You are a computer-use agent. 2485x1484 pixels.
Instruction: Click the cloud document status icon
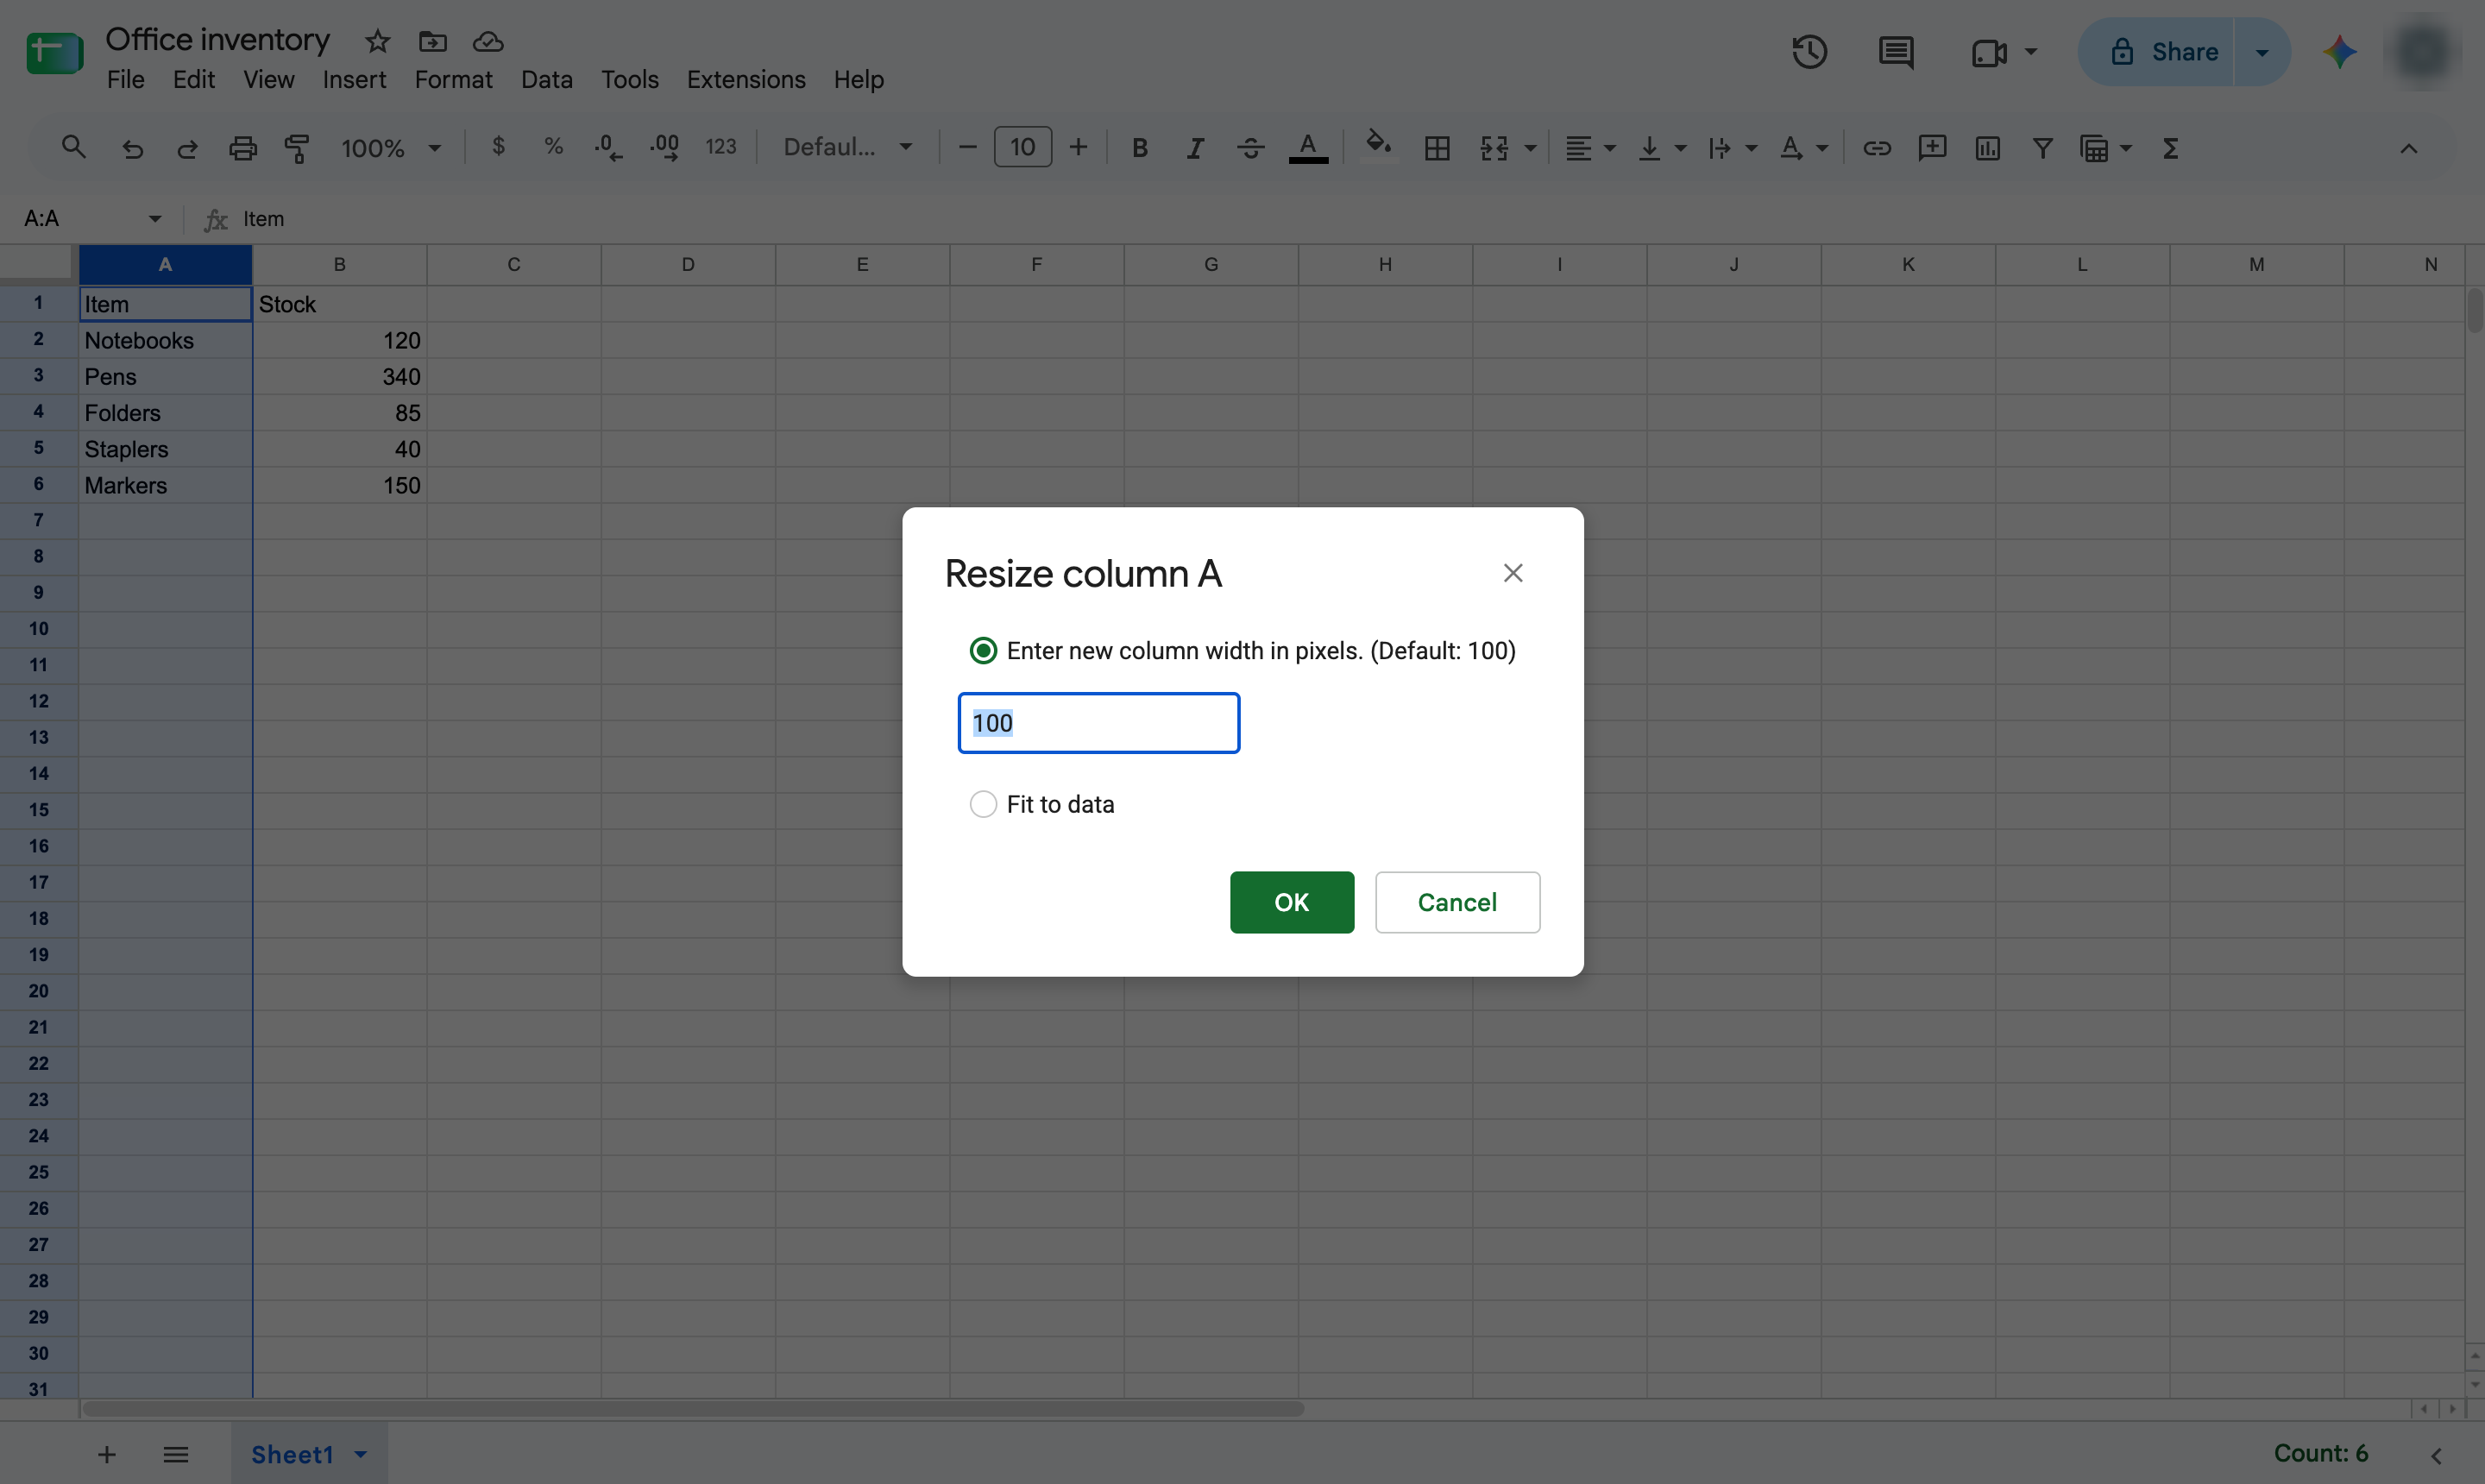click(488, 41)
